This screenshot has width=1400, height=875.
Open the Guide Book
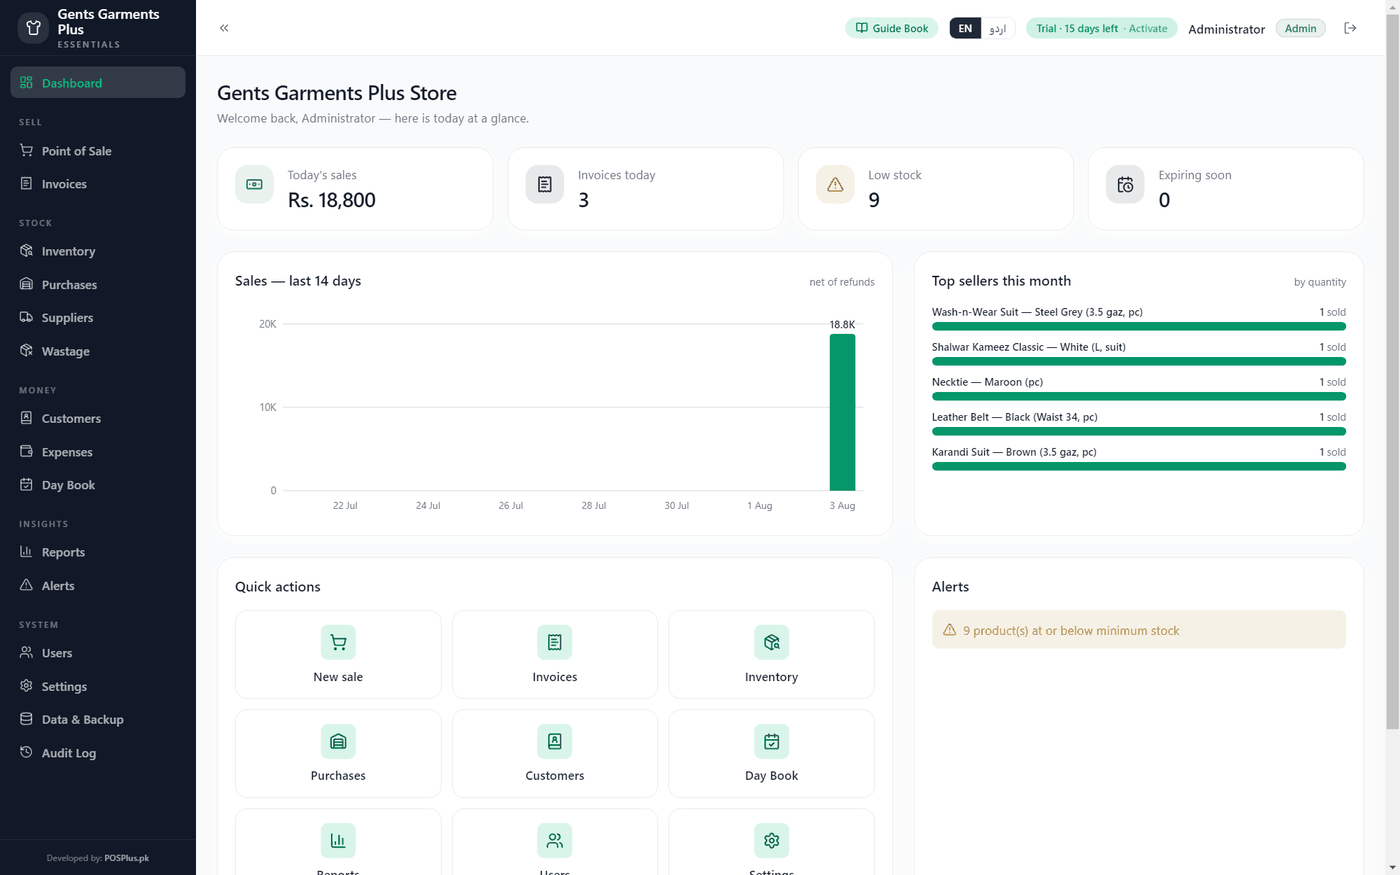pos(892,28)
